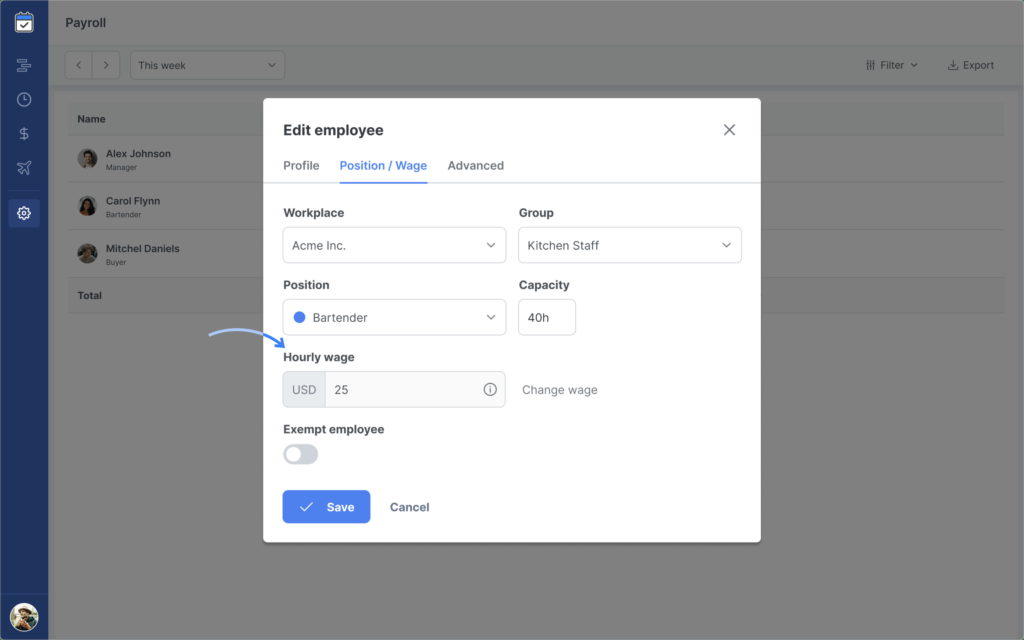The height and width of the screenshot is (640, 1024).
Task: Click inside the Capacity field showing 40h
Action: tap(546, 317)
